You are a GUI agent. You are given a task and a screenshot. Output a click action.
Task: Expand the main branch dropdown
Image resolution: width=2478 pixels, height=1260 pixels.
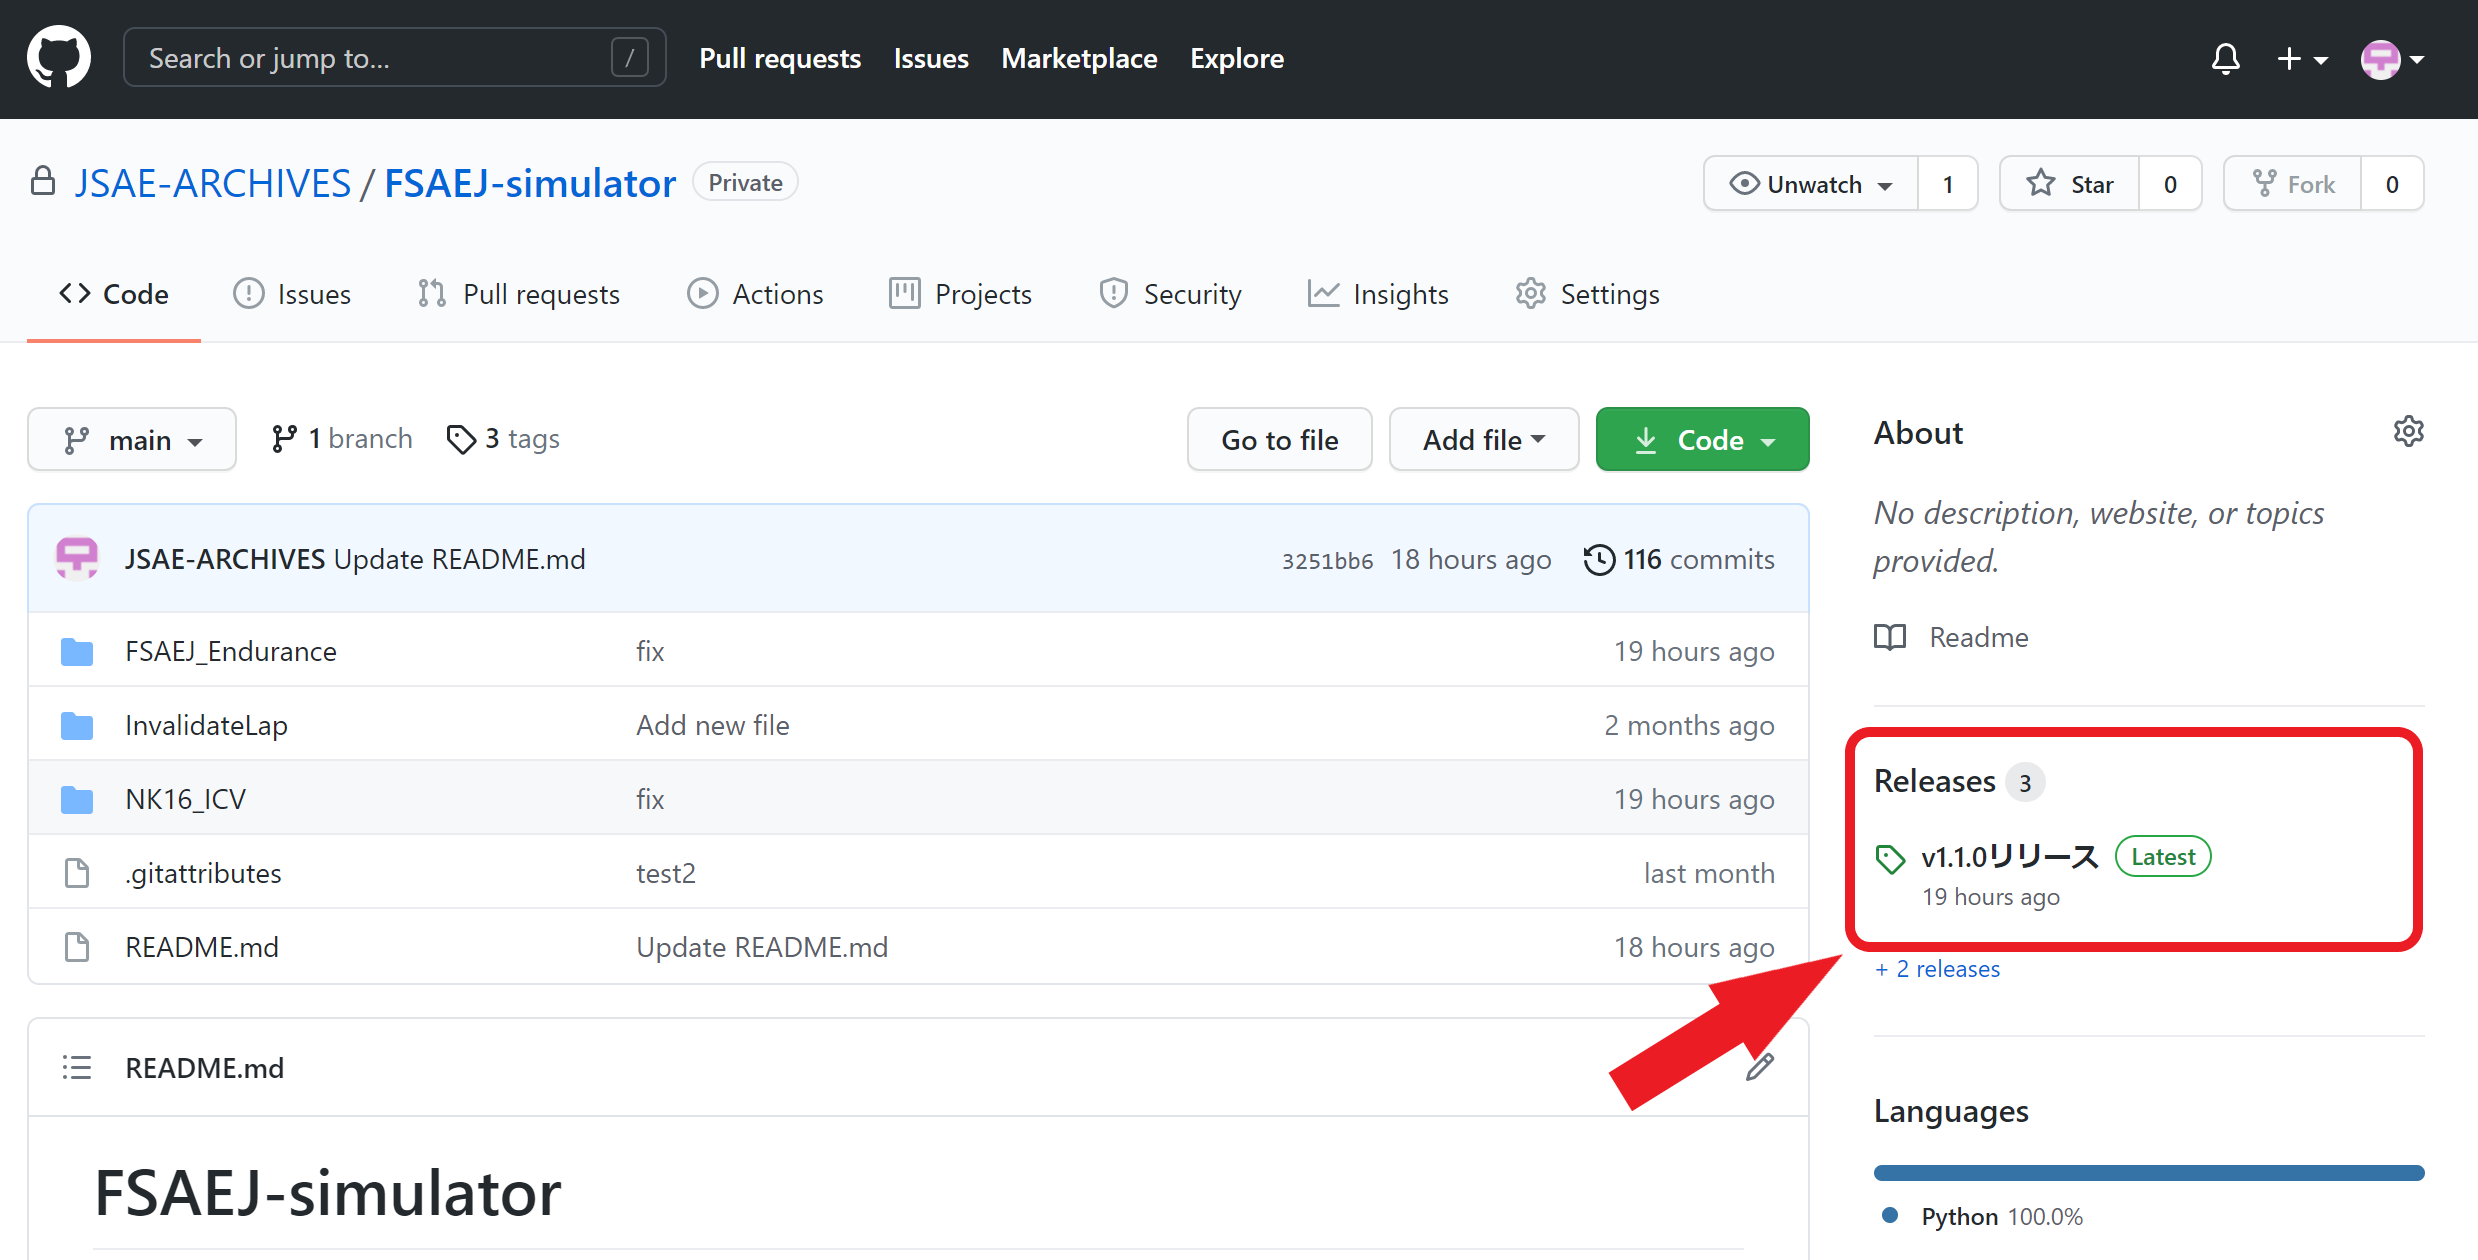click(x=132, y=440)
